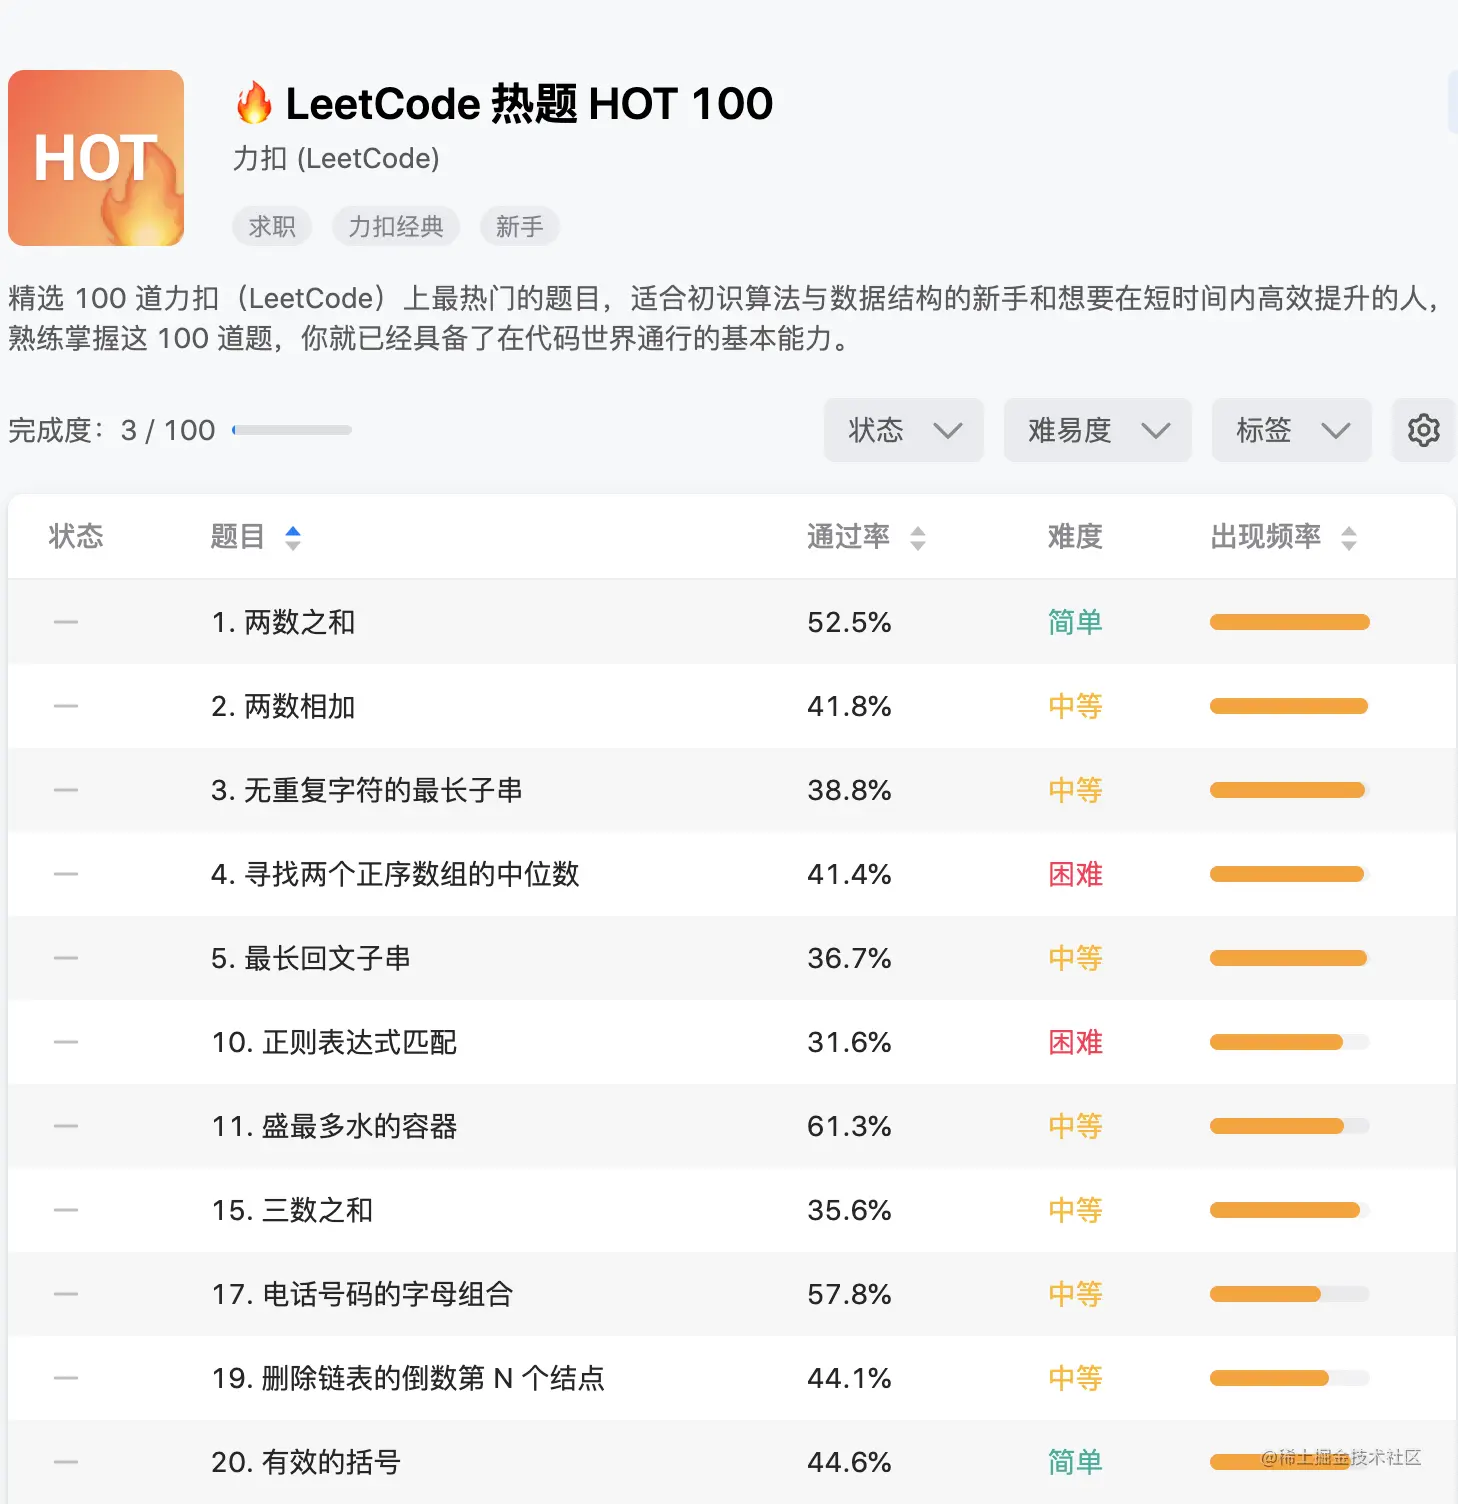Select the 新手 tag
1458x1504 pixels.
519,226
